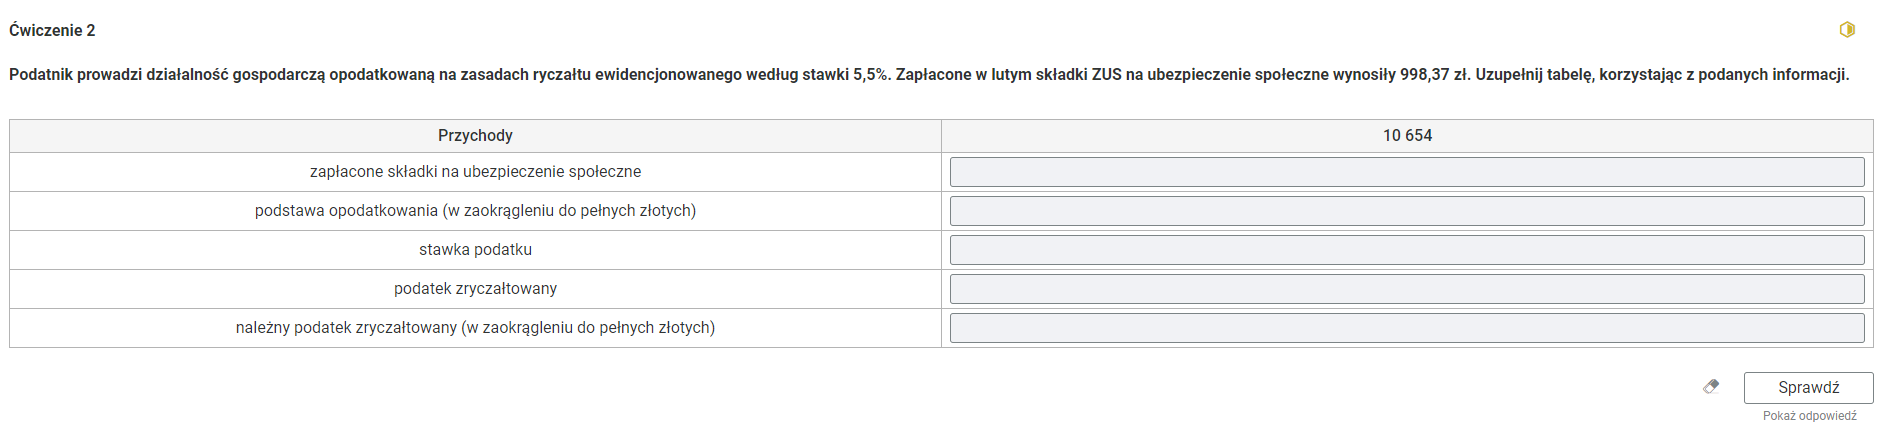
Task: Focus the podstawa opodatkowania input field
Action: [x=1407, y=211]
